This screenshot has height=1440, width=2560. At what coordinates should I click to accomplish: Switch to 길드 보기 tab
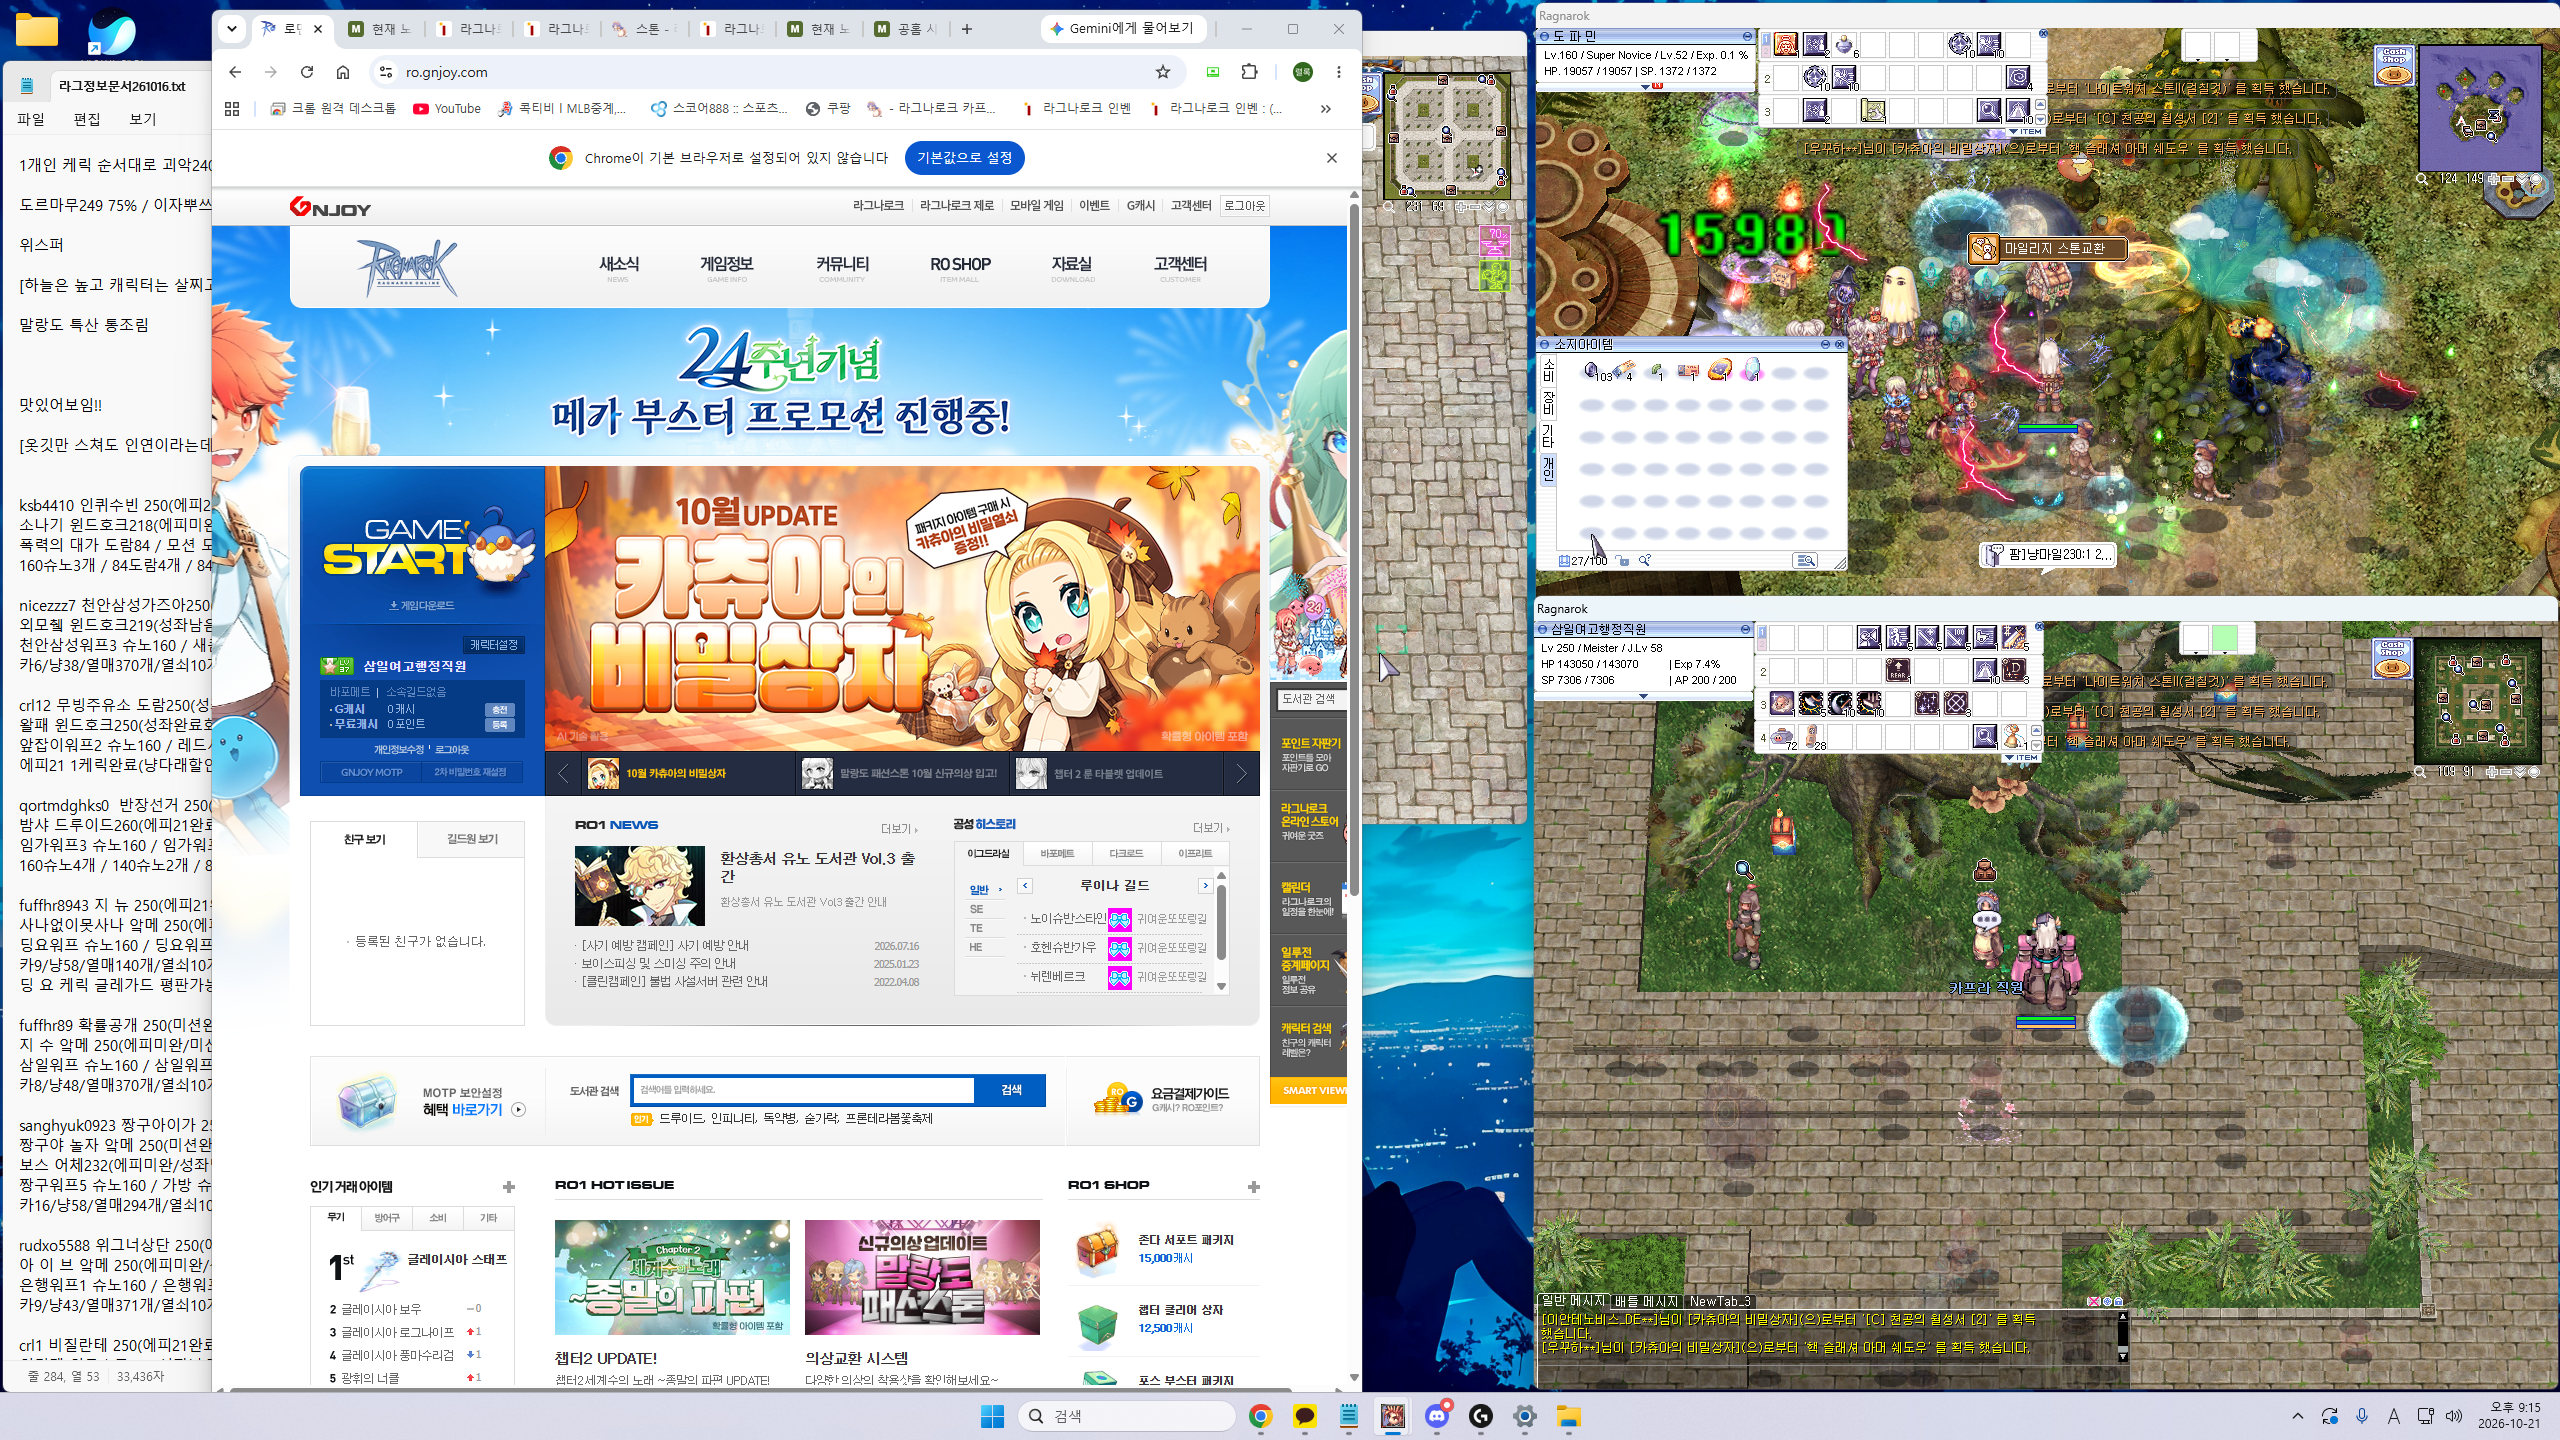pos(472,839)
